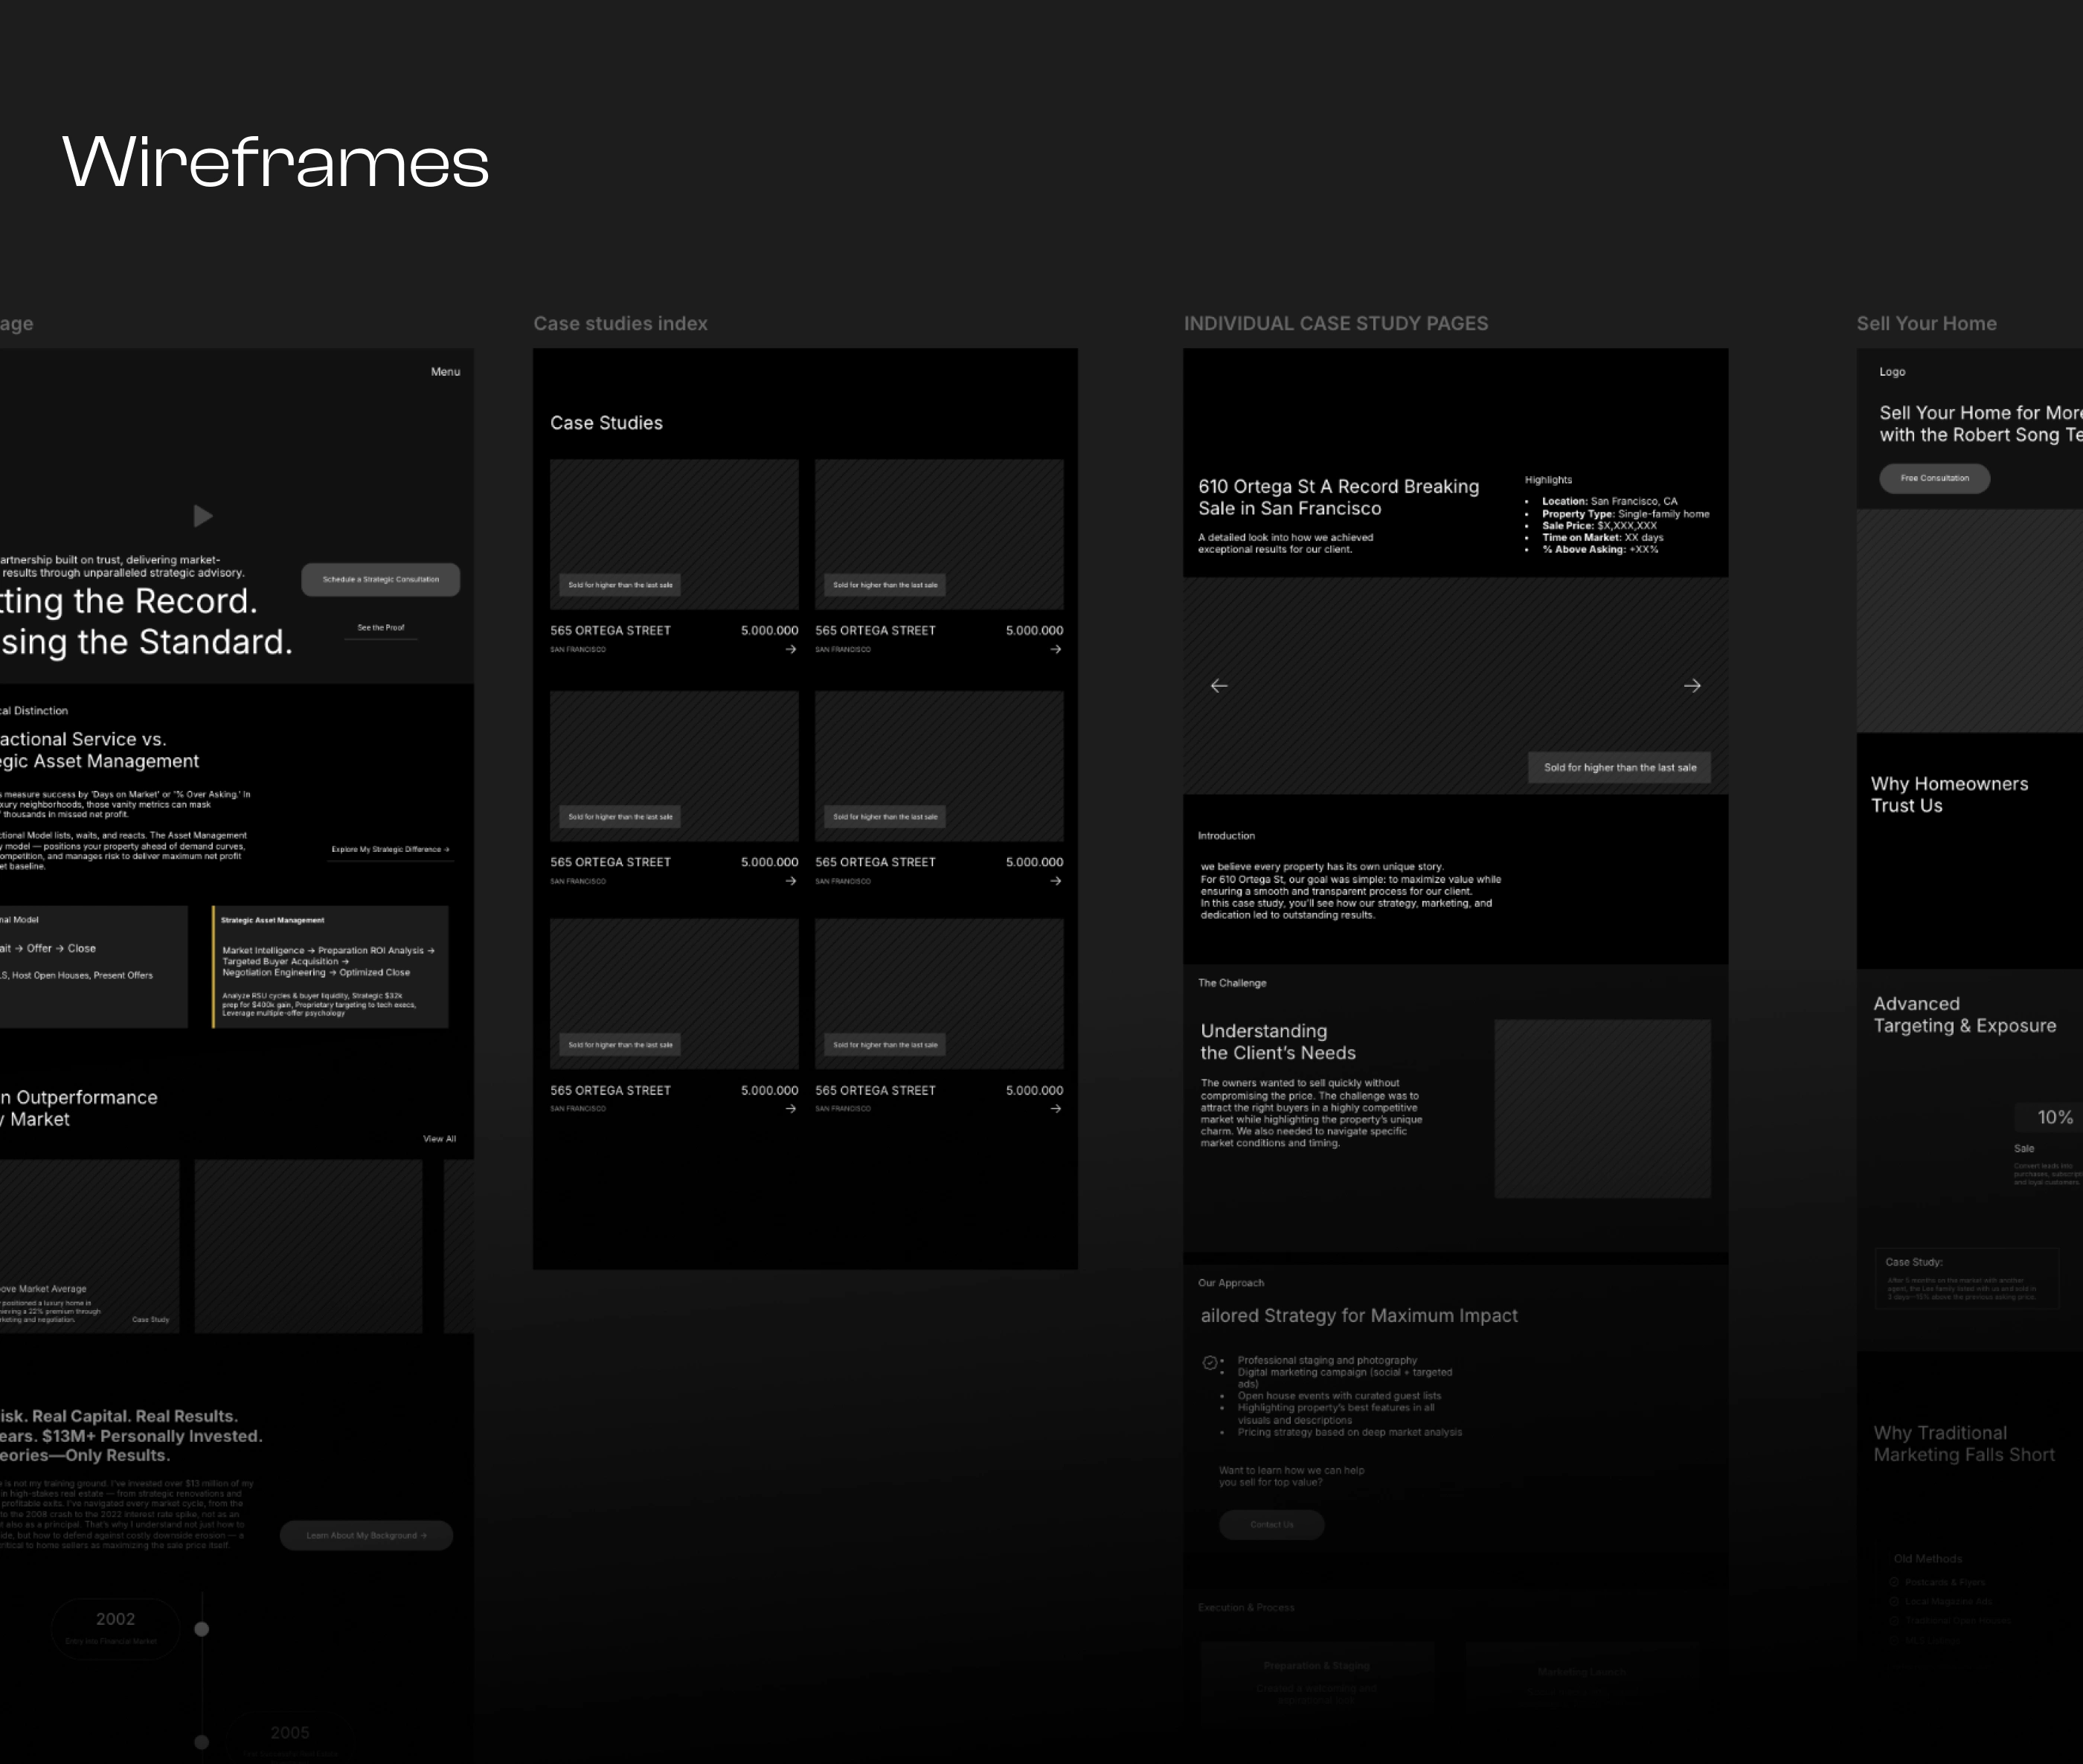Click Schedule a Strategic Consultation button

point(381,579)
